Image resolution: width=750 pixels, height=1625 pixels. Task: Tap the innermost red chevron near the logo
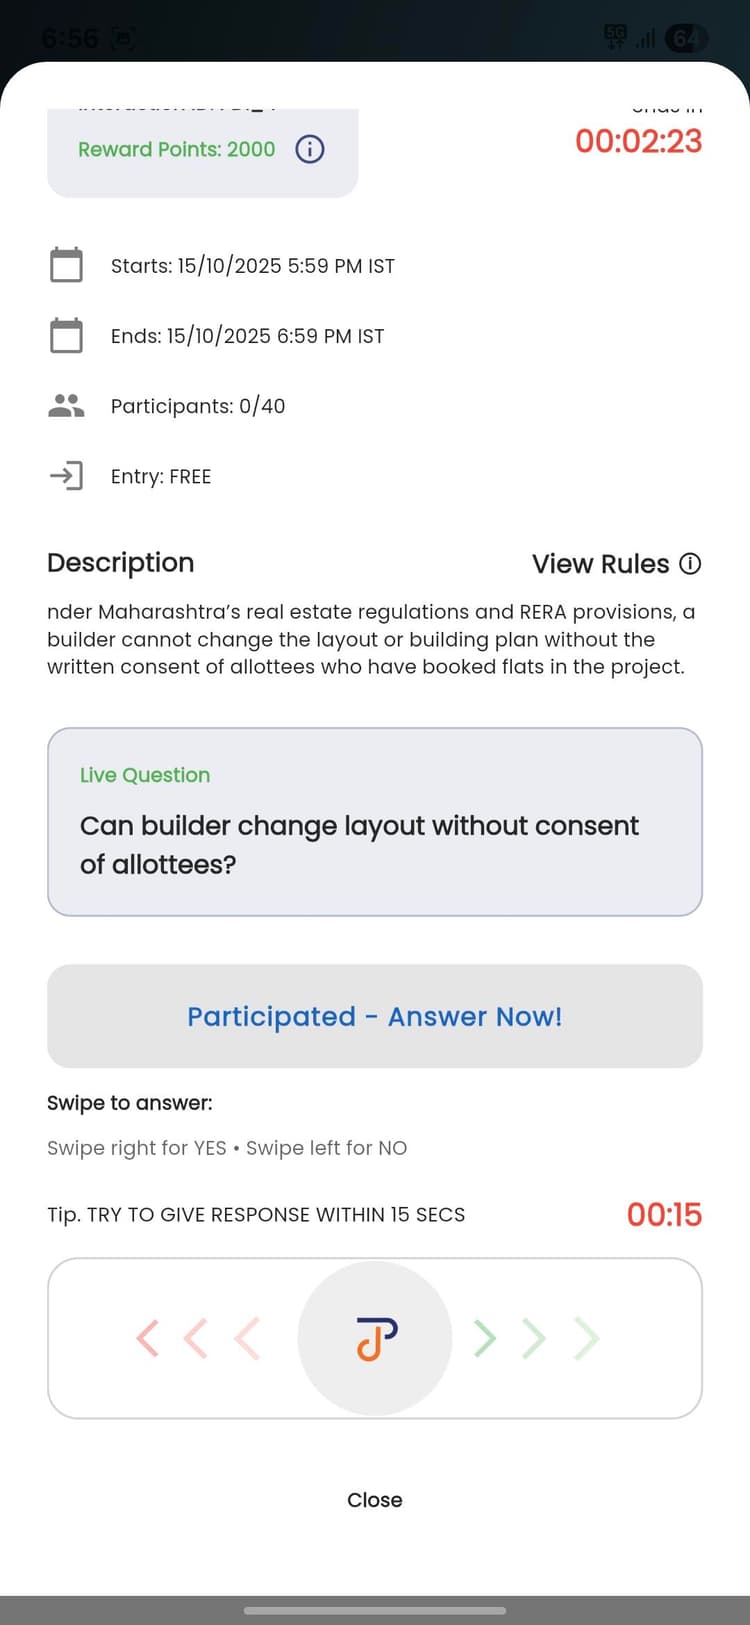pos(247,1338)
